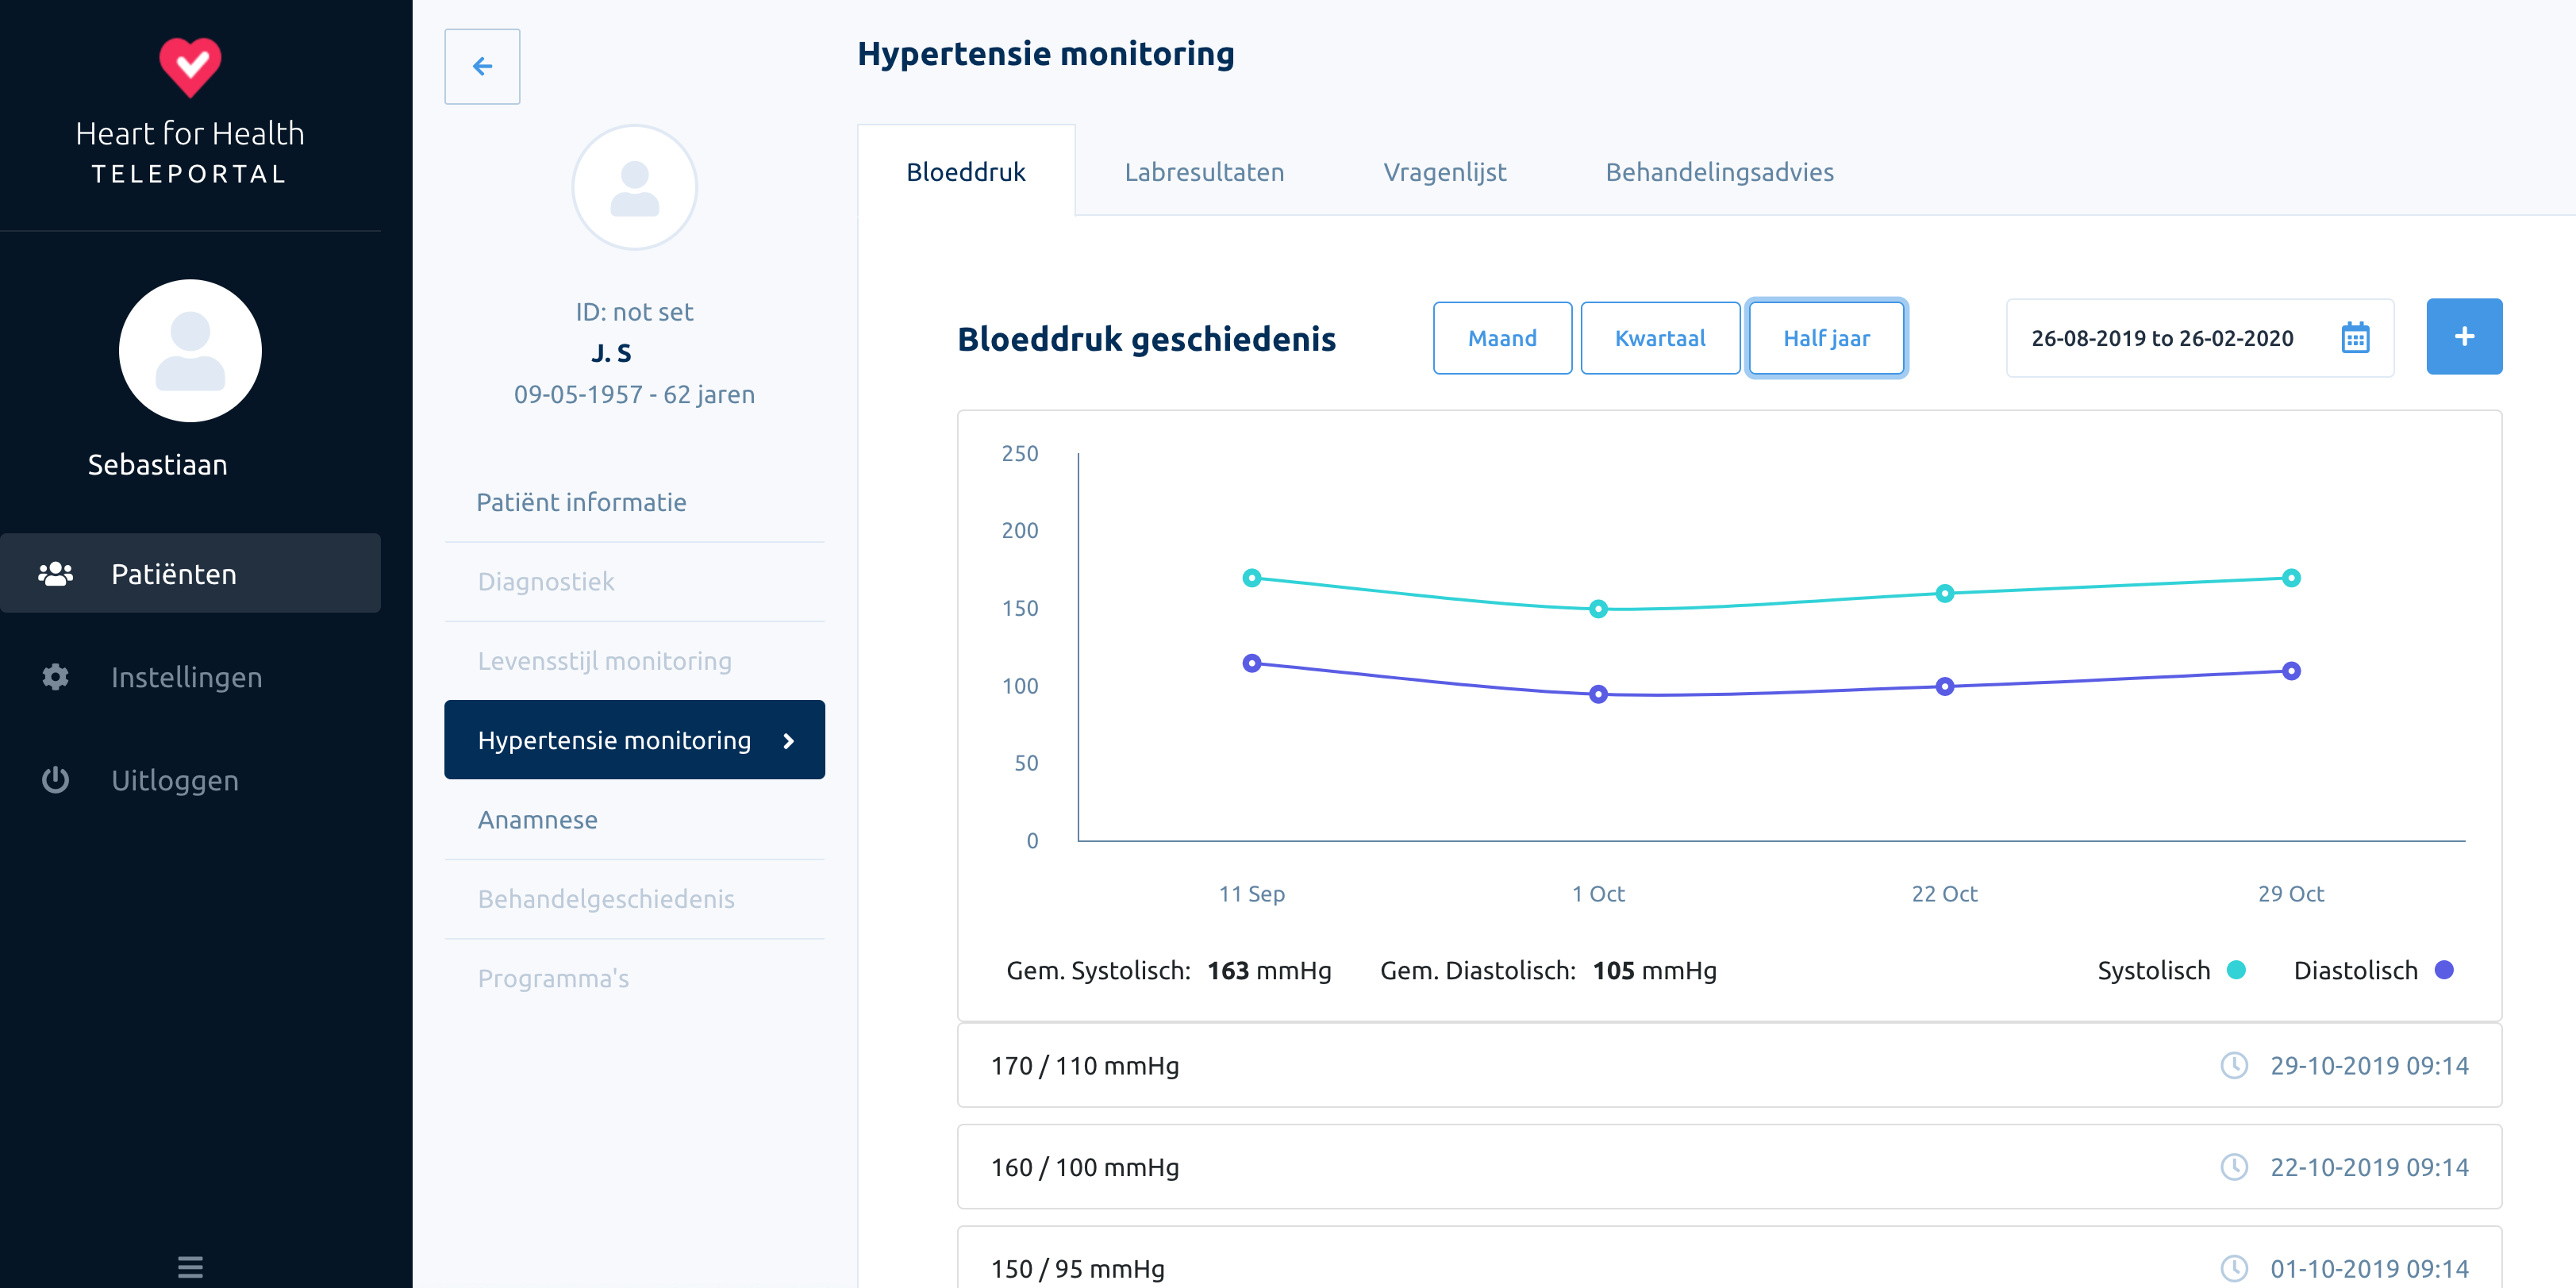The width and height of the screenshot is (2576, 1288).
Task: Go to Anamnese section
Action: click(x=538, y=820)
